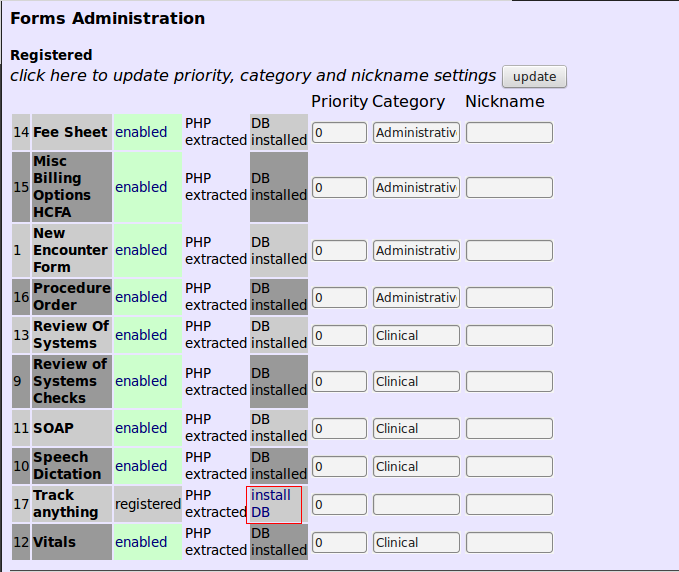Click registered status of Track anything

tap(148, 504)
